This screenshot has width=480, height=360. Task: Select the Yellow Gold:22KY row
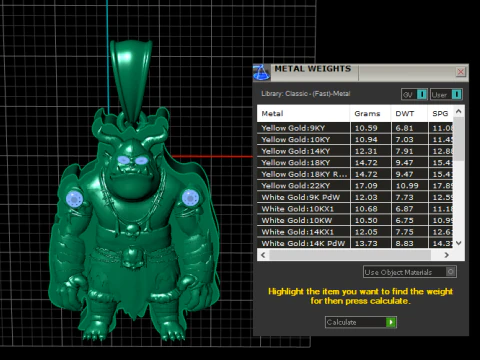[x=355, y=186]
